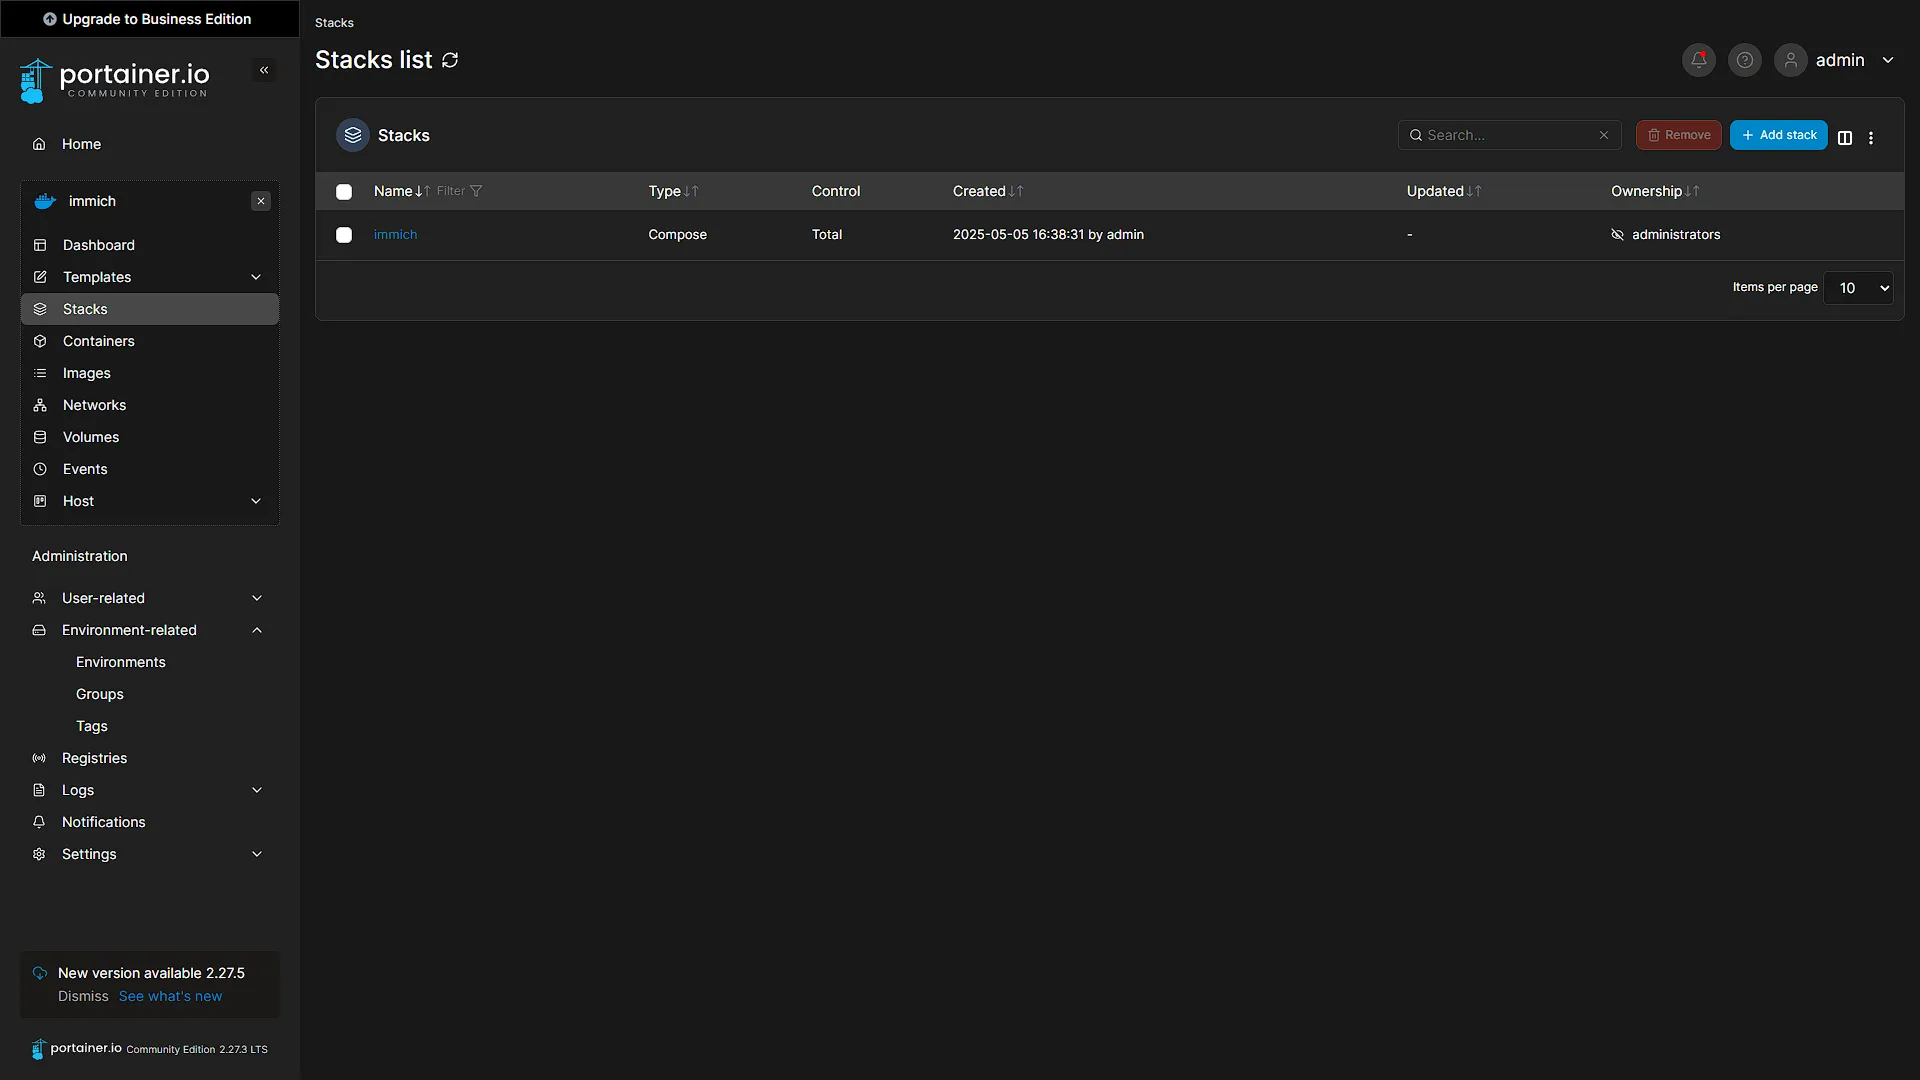
Task: Expand the Templates submenu
Action: click(x=256, y=277)
